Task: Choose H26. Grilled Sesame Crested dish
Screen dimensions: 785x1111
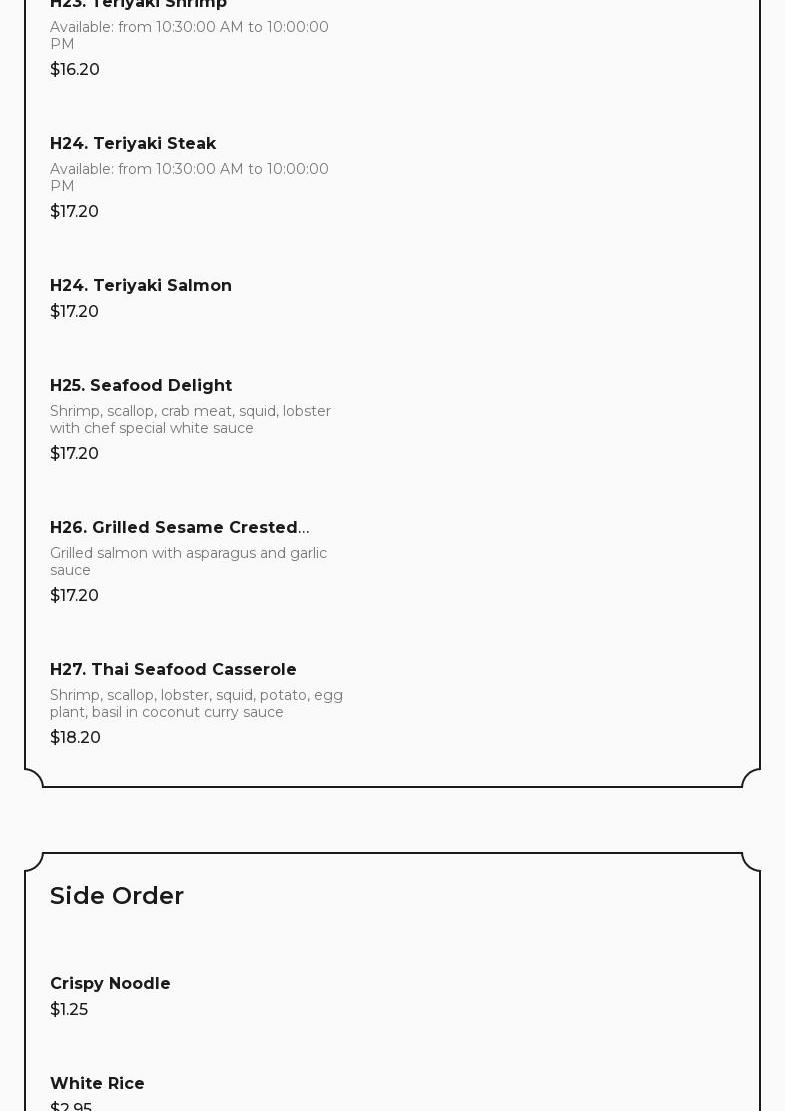Action: [179, 528]
